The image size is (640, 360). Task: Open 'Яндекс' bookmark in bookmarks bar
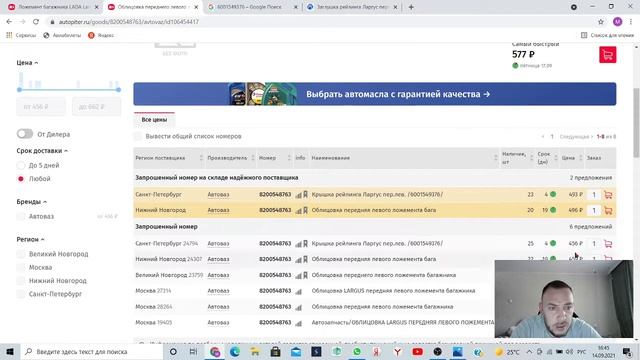coord(101,36)
